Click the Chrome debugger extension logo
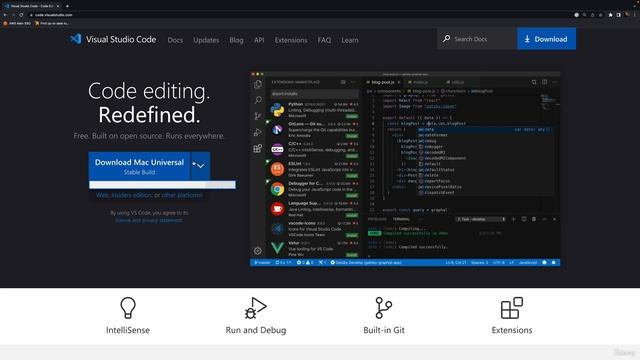 (x=277, y=189)
